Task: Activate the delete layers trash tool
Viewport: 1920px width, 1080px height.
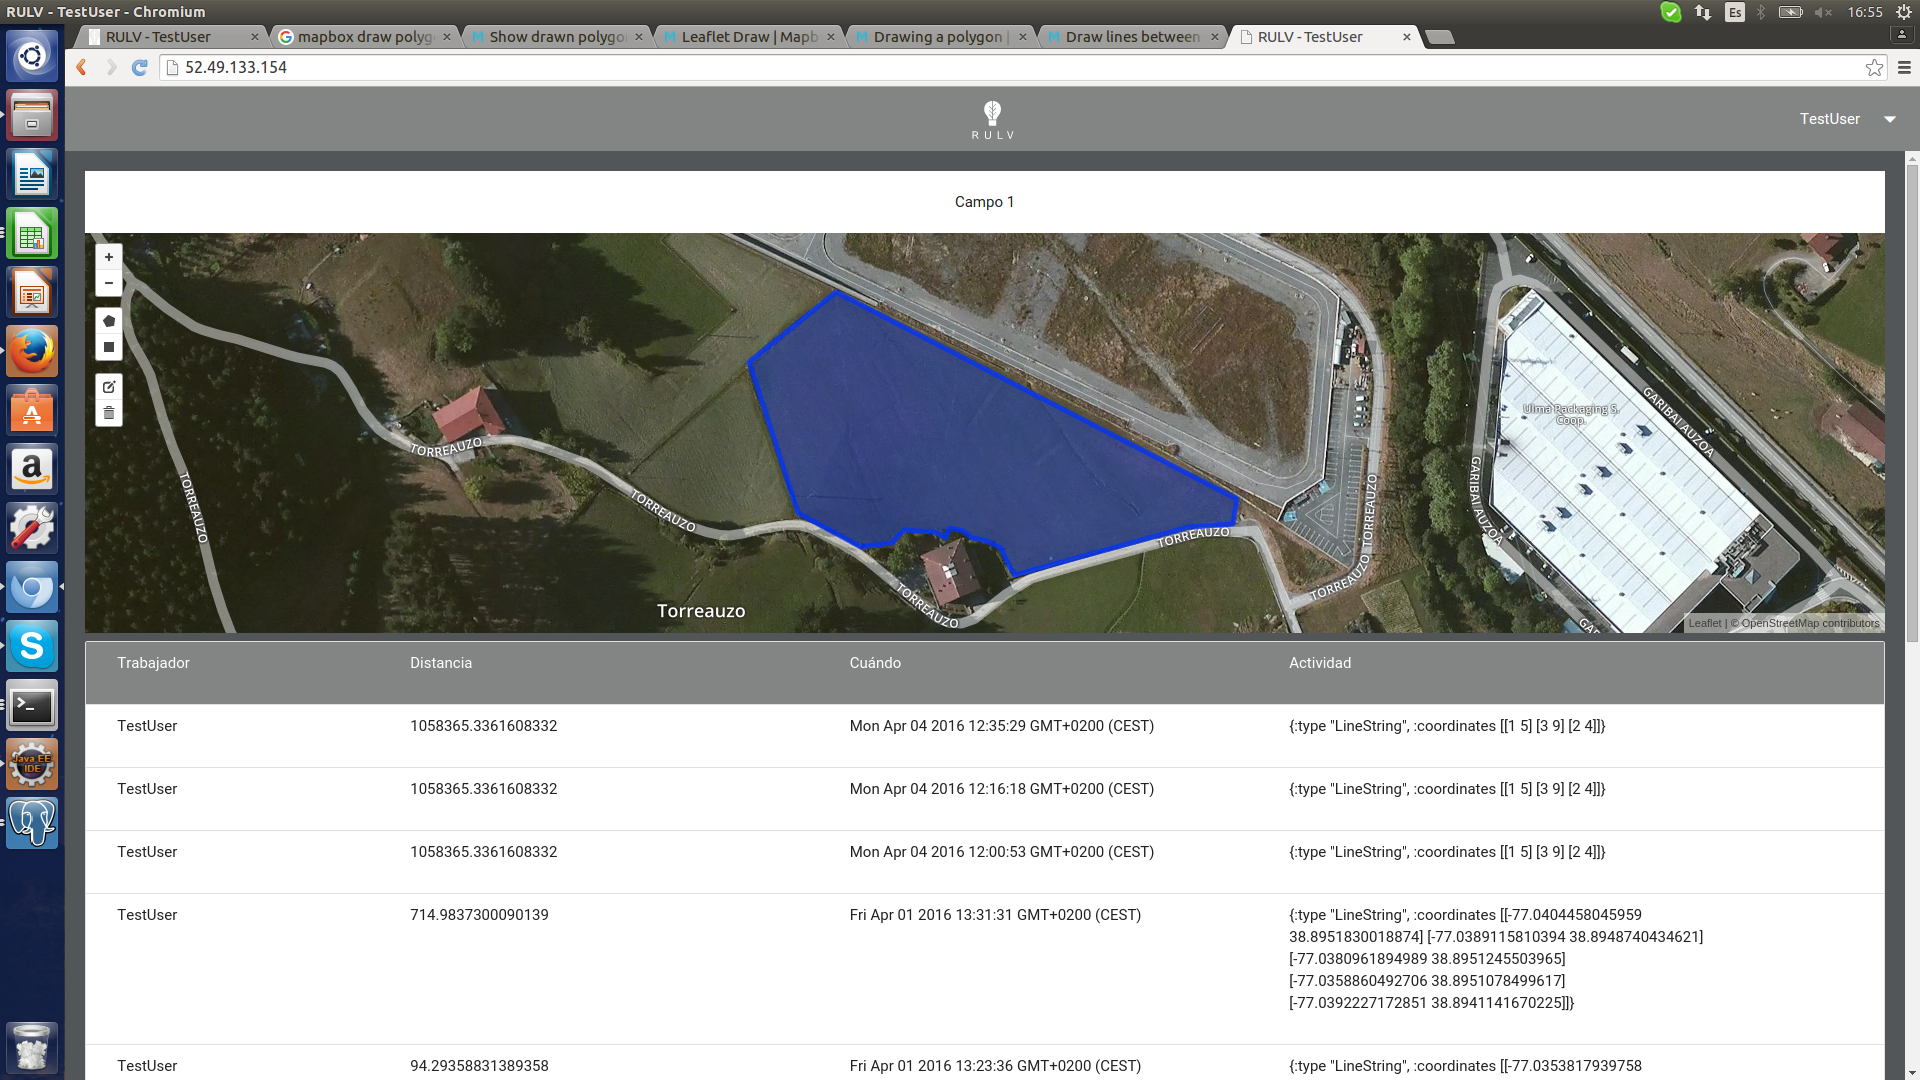Action: click(x=109, y=413)
